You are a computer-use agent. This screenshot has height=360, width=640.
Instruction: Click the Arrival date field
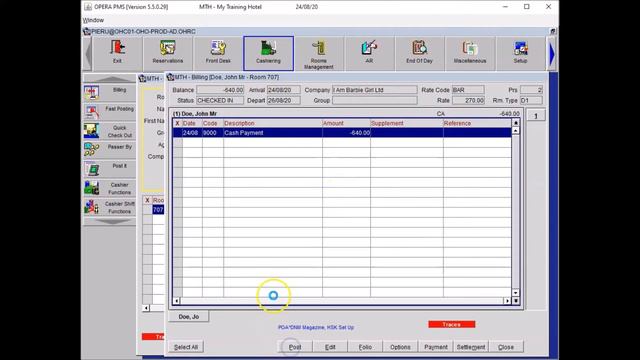284,90
